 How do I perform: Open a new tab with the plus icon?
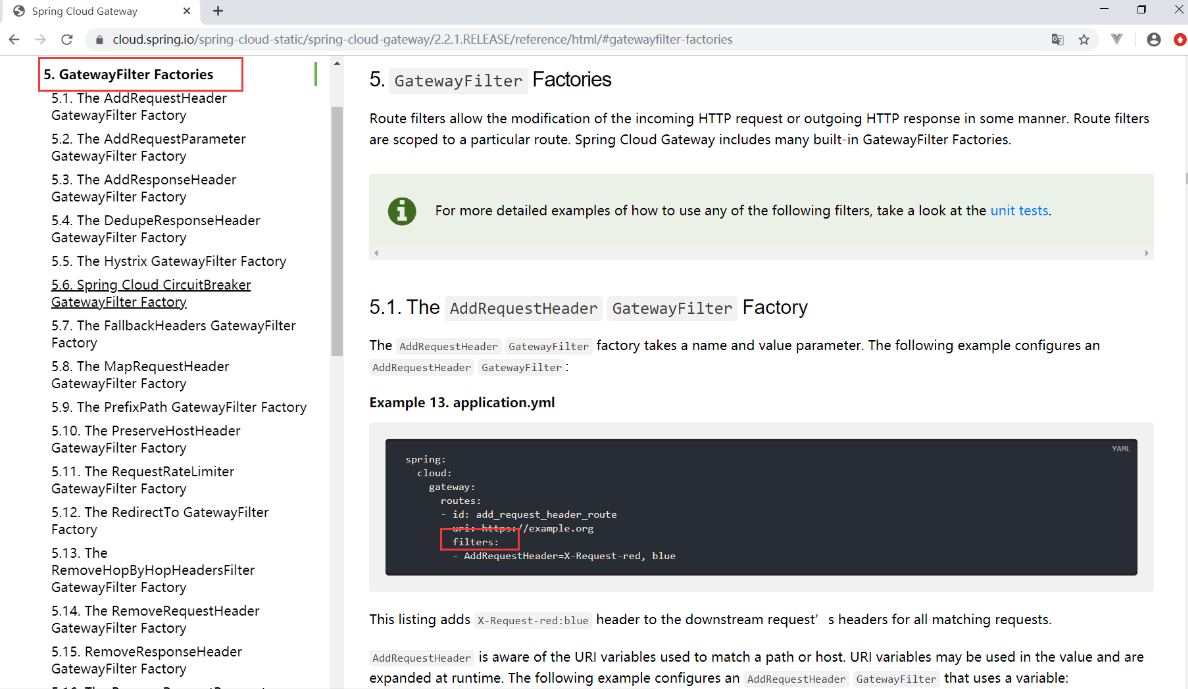pyautogui.click(x=218, y=11)
